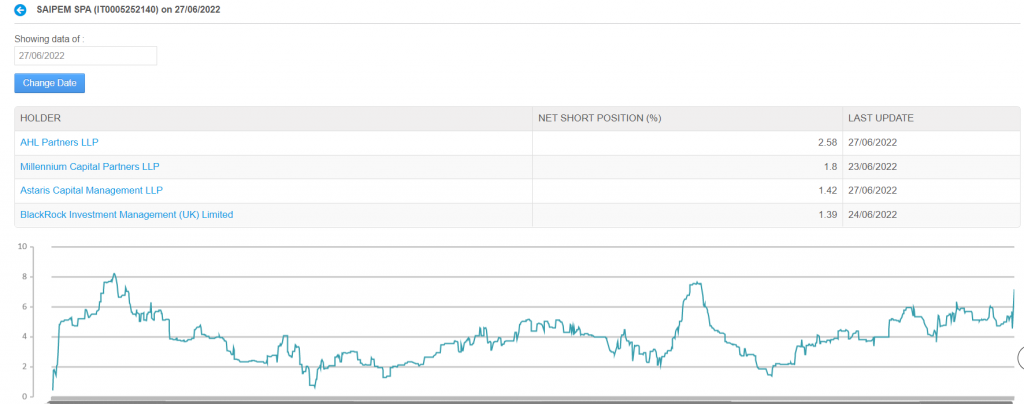Select the 2.58 net short position value
1024x404 pixels.
pyautogui.click(x=828, y=142)
